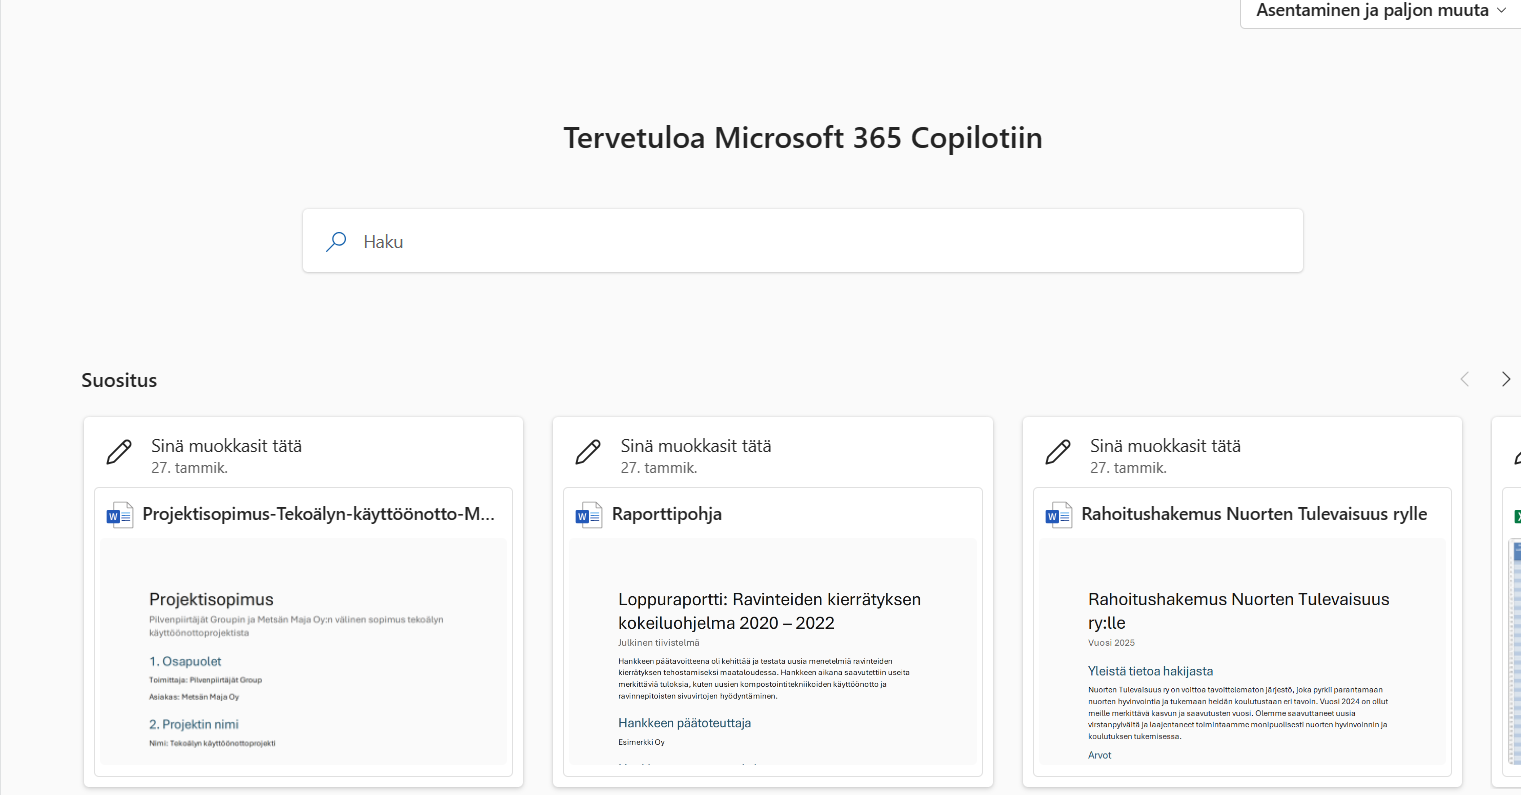Click the "27. tammik." date on the Projektisopimus card
This screenshot has height=795, width=1521.
pos(189,468)
